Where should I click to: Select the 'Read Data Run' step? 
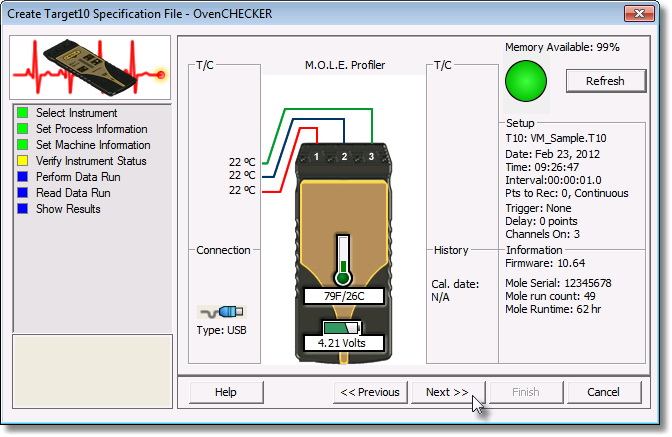[73, 193]
